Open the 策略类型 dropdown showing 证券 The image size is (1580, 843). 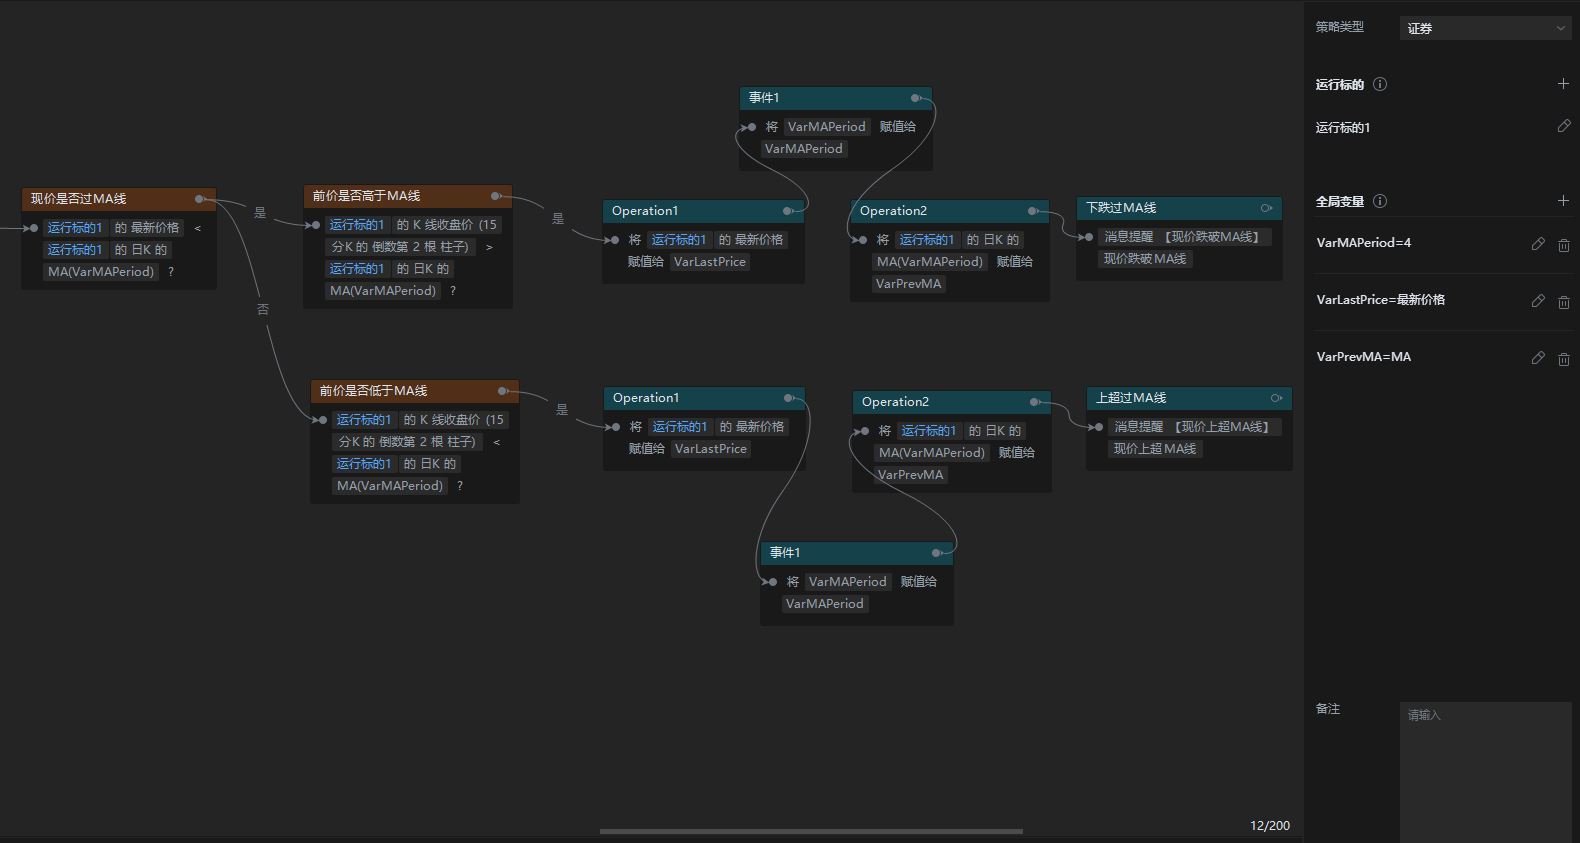(x=1486, y=28)
